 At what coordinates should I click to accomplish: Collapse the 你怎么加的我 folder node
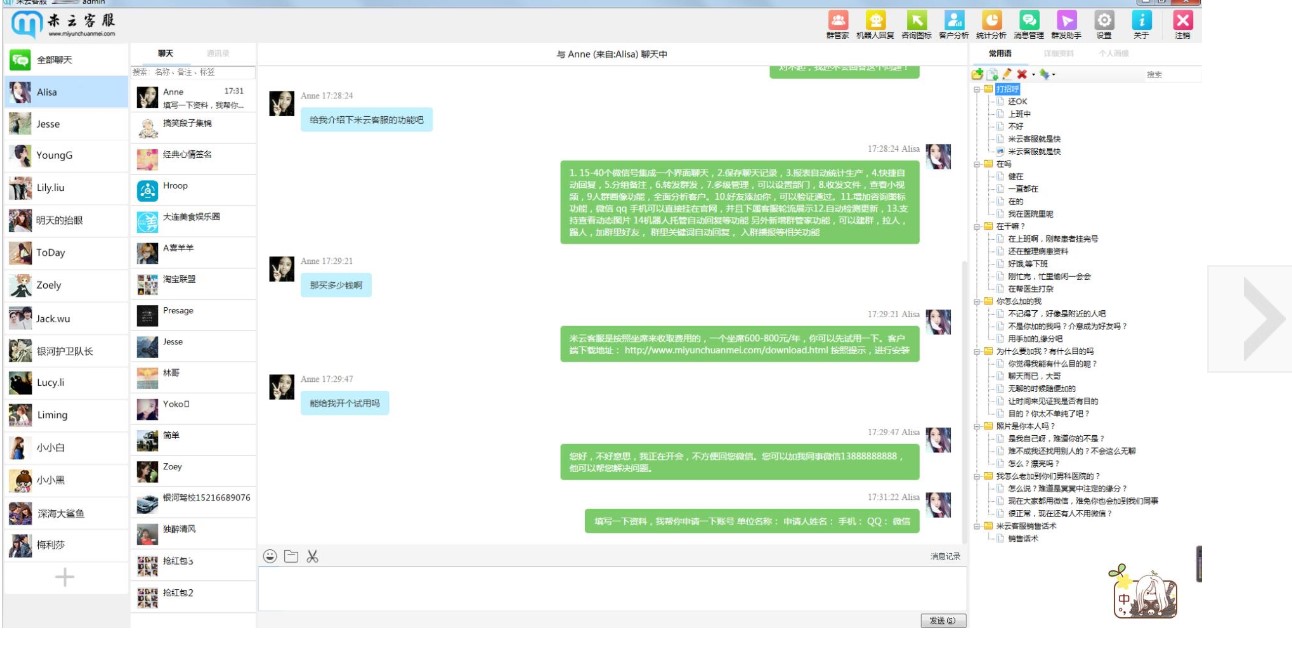pos(976,301)
